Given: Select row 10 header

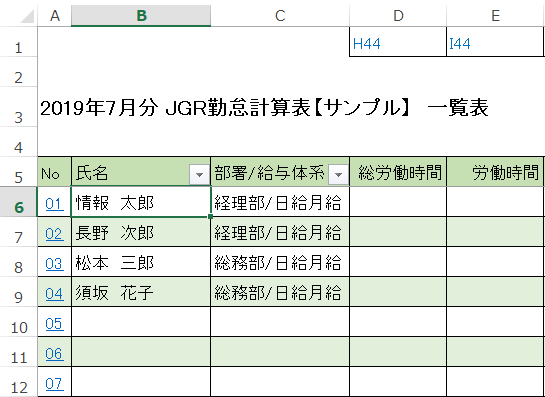Looking at the screenshot, I should [19, 322].
